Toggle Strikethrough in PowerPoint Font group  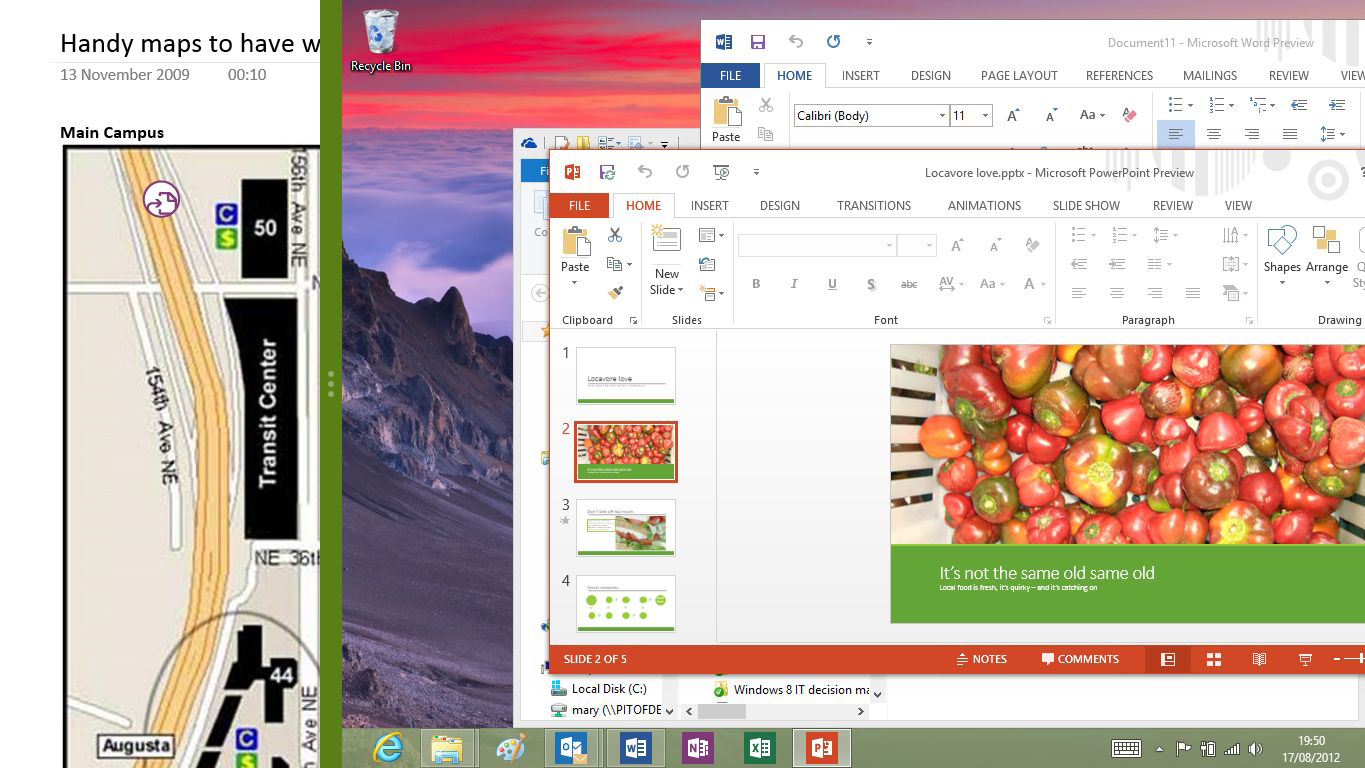[909, 284]
